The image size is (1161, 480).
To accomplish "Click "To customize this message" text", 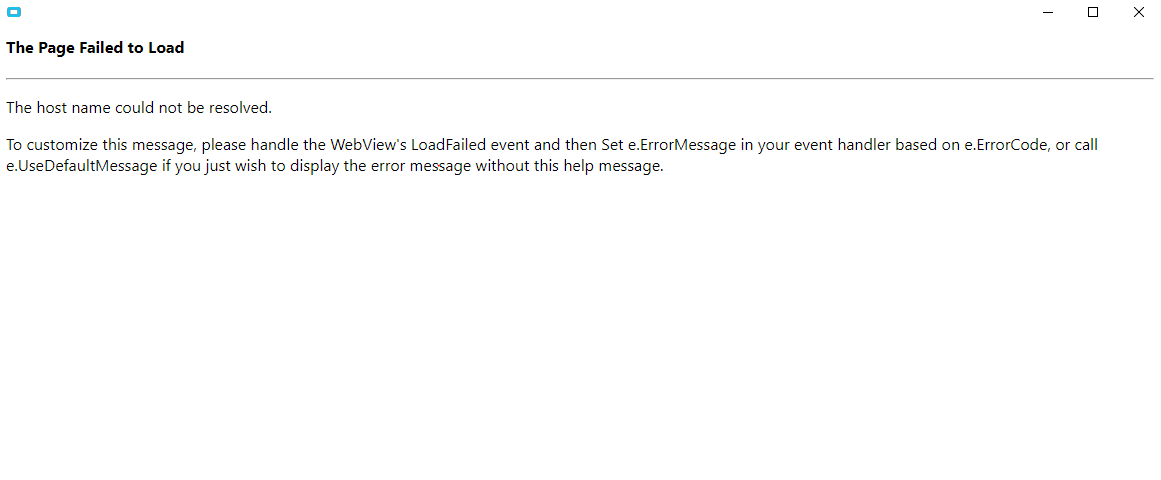I will tap(99, 145).
